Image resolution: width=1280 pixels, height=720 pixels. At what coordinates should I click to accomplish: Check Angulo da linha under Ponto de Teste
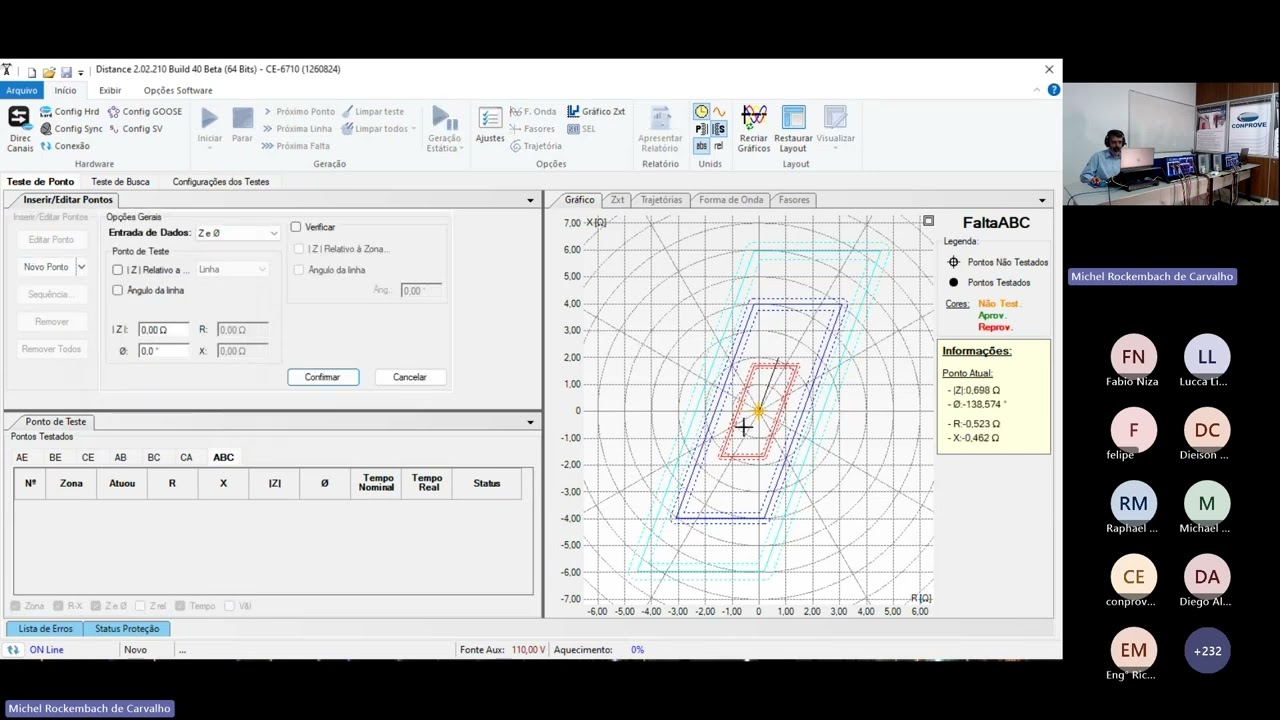118,290
